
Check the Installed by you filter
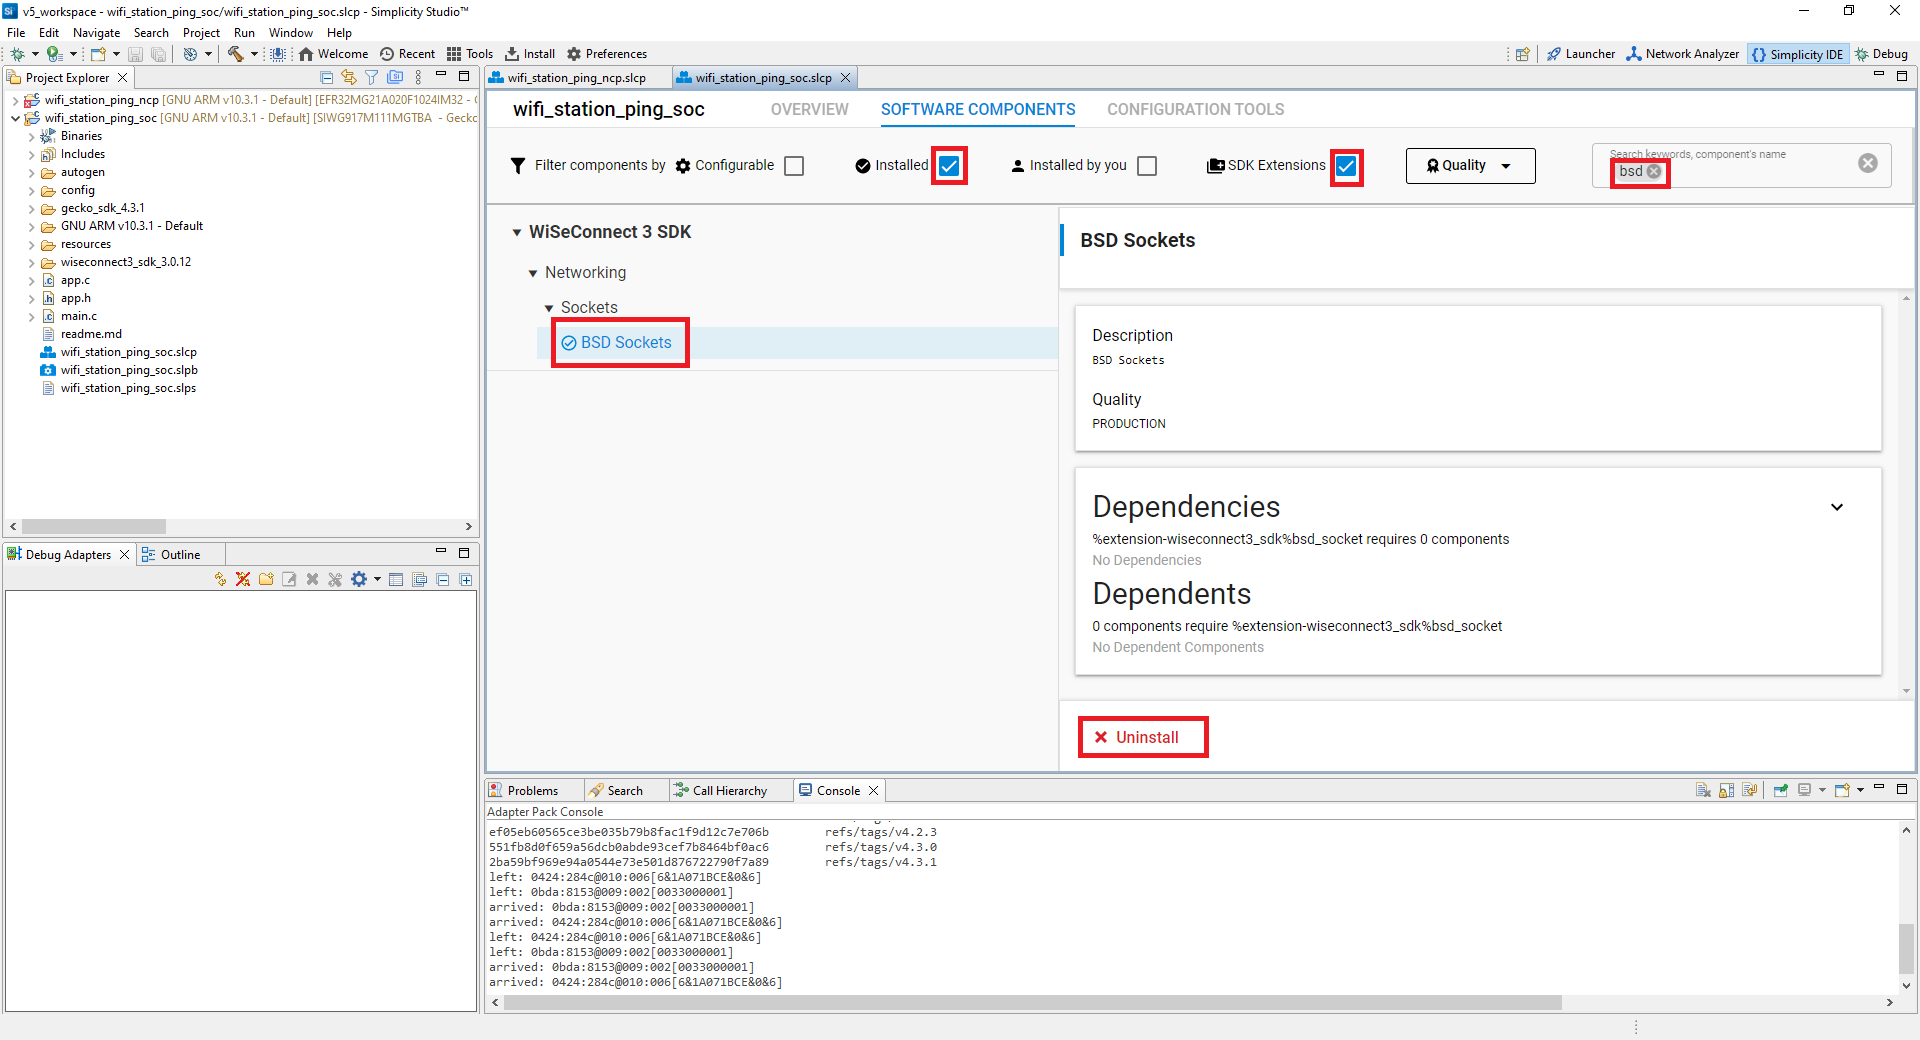click(x=1146, y=165)
